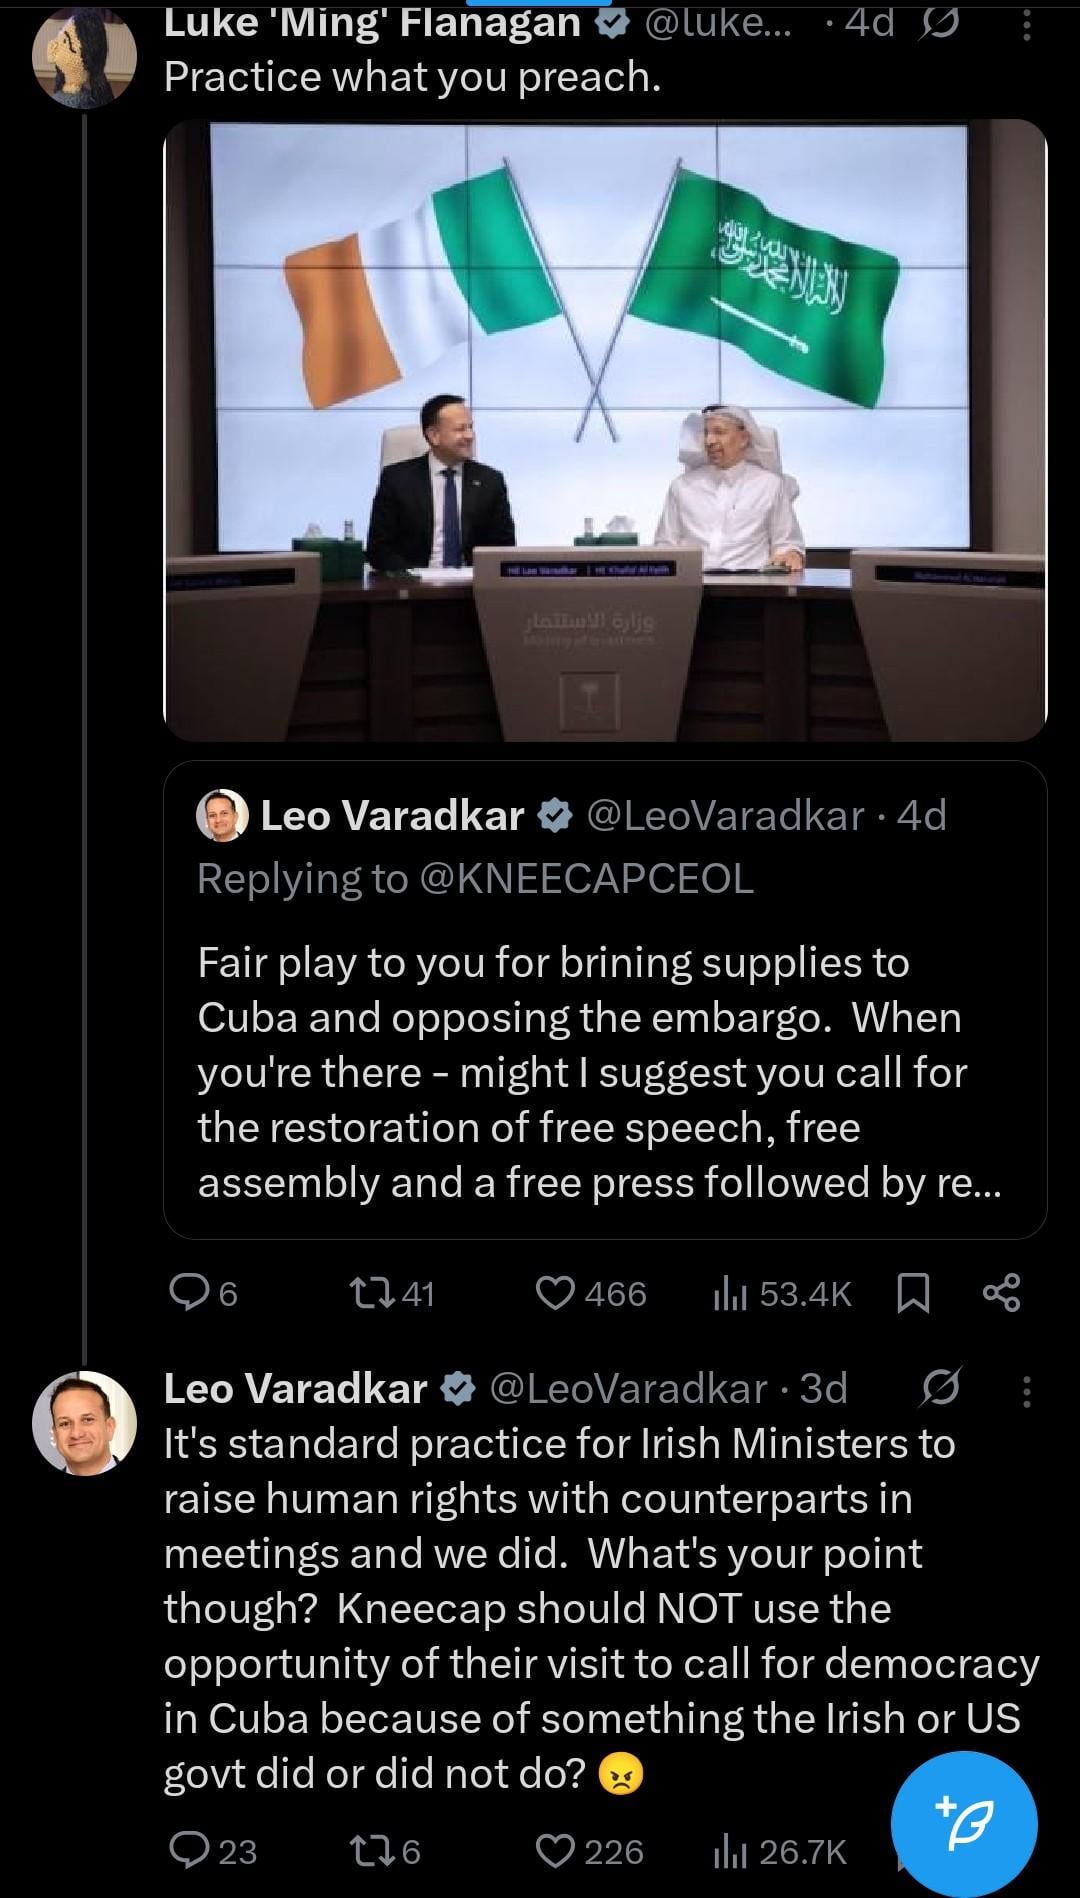The width and height of the screenshot is (1080, 1898).
Task: Tap the compose new post floating button
Action: coord(964,1823)
